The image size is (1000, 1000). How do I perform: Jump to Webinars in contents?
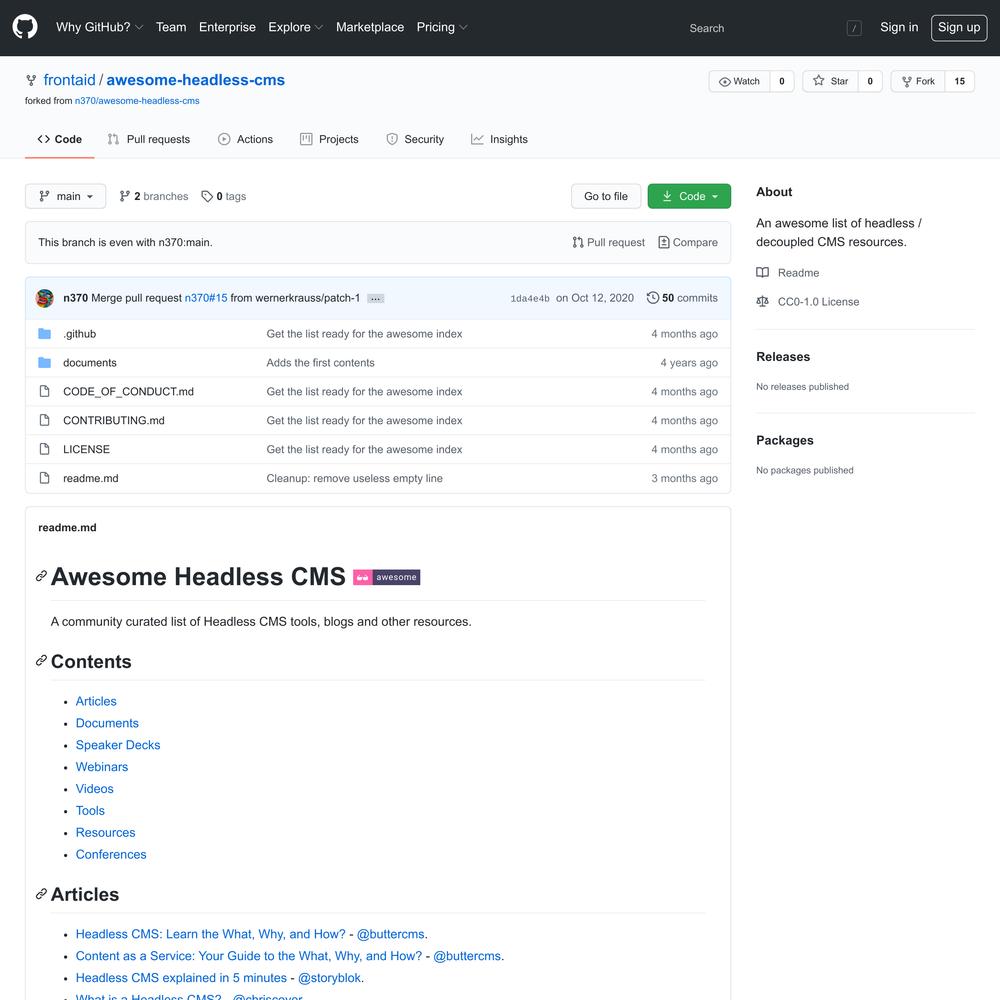pyautogui.click(x=102, y=767)
